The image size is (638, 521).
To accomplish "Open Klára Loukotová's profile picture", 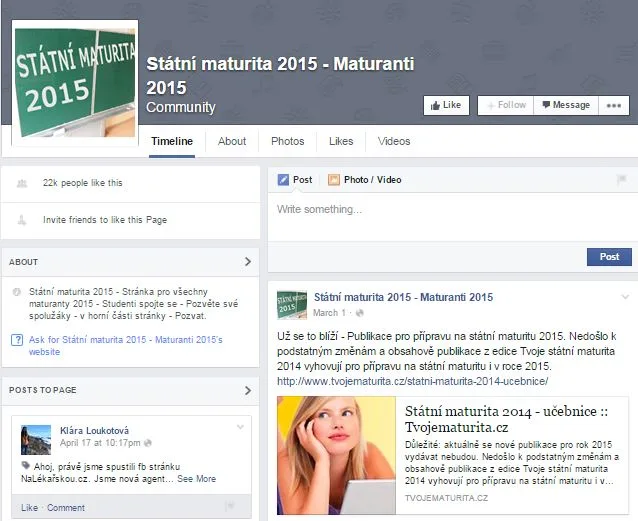I will point(36,440).
